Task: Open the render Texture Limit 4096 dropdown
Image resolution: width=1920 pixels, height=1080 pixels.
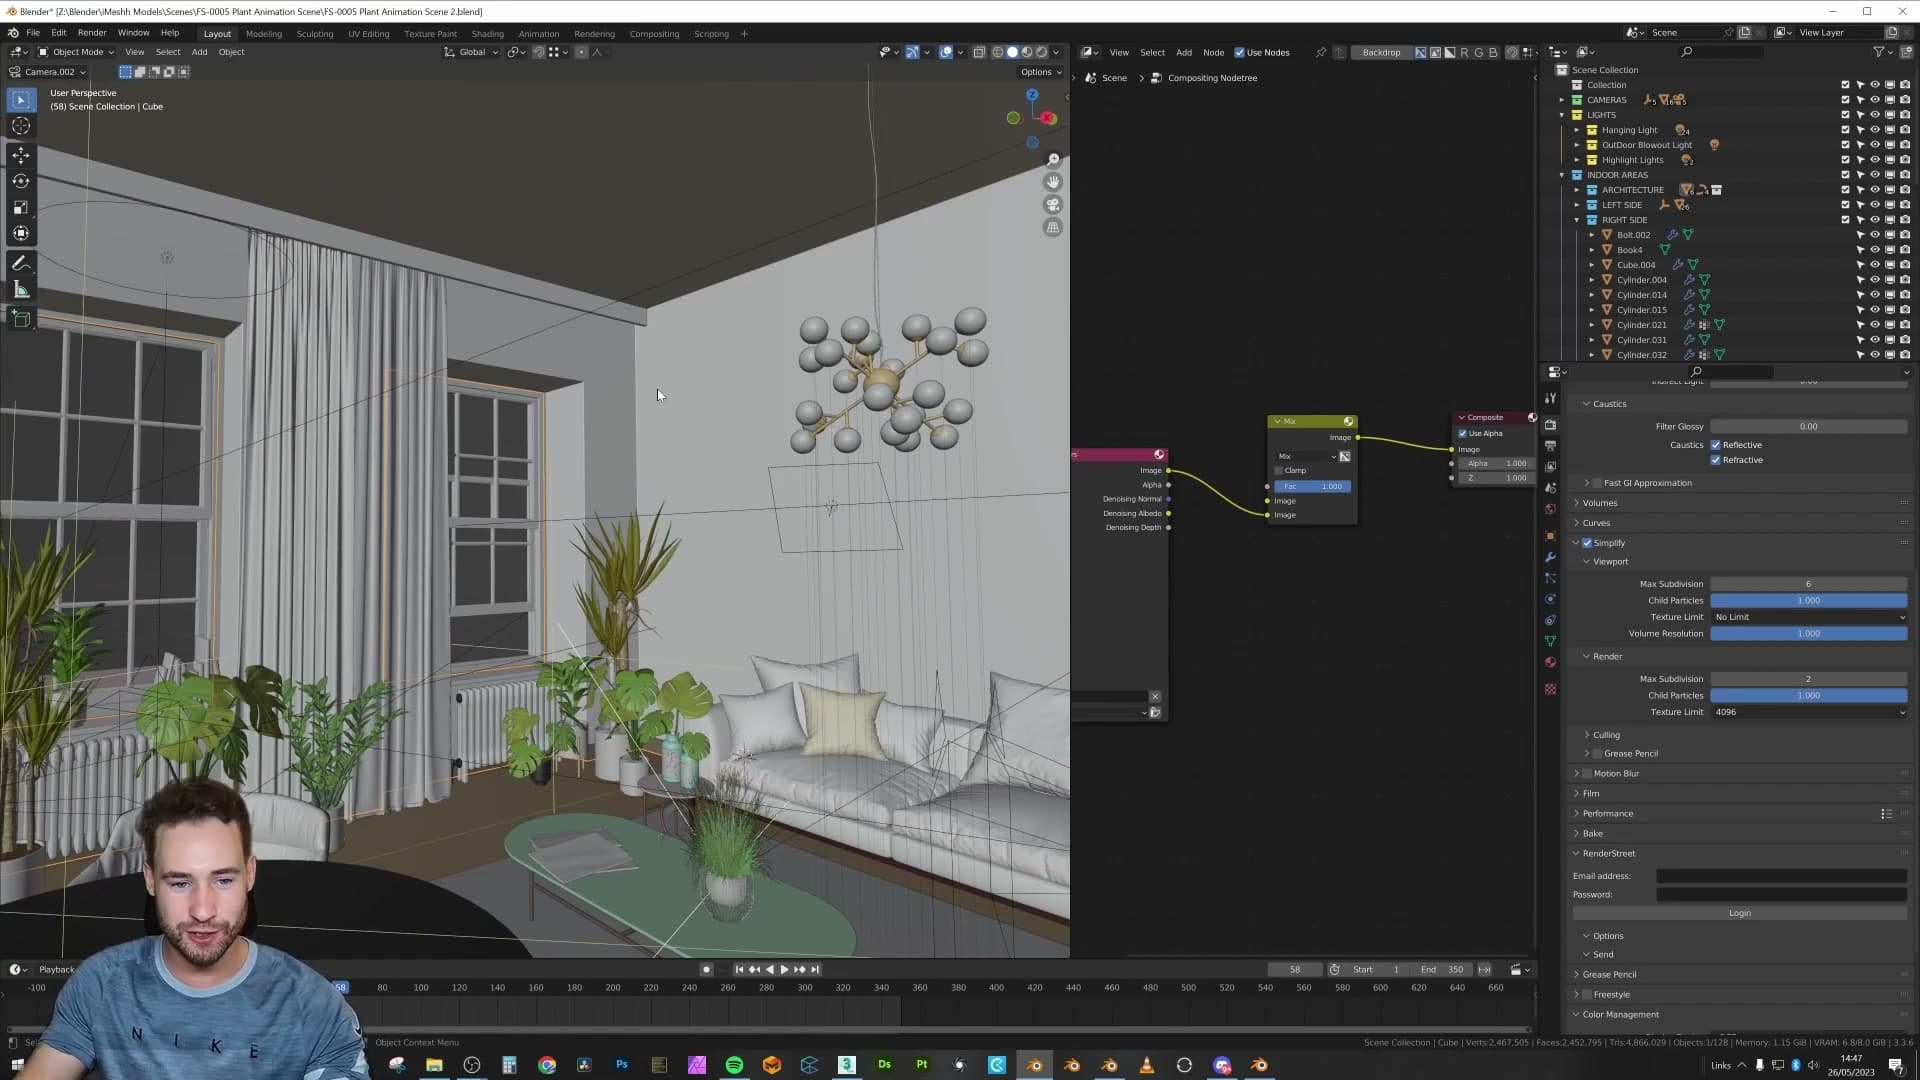Action: [x=1808, y=712]
